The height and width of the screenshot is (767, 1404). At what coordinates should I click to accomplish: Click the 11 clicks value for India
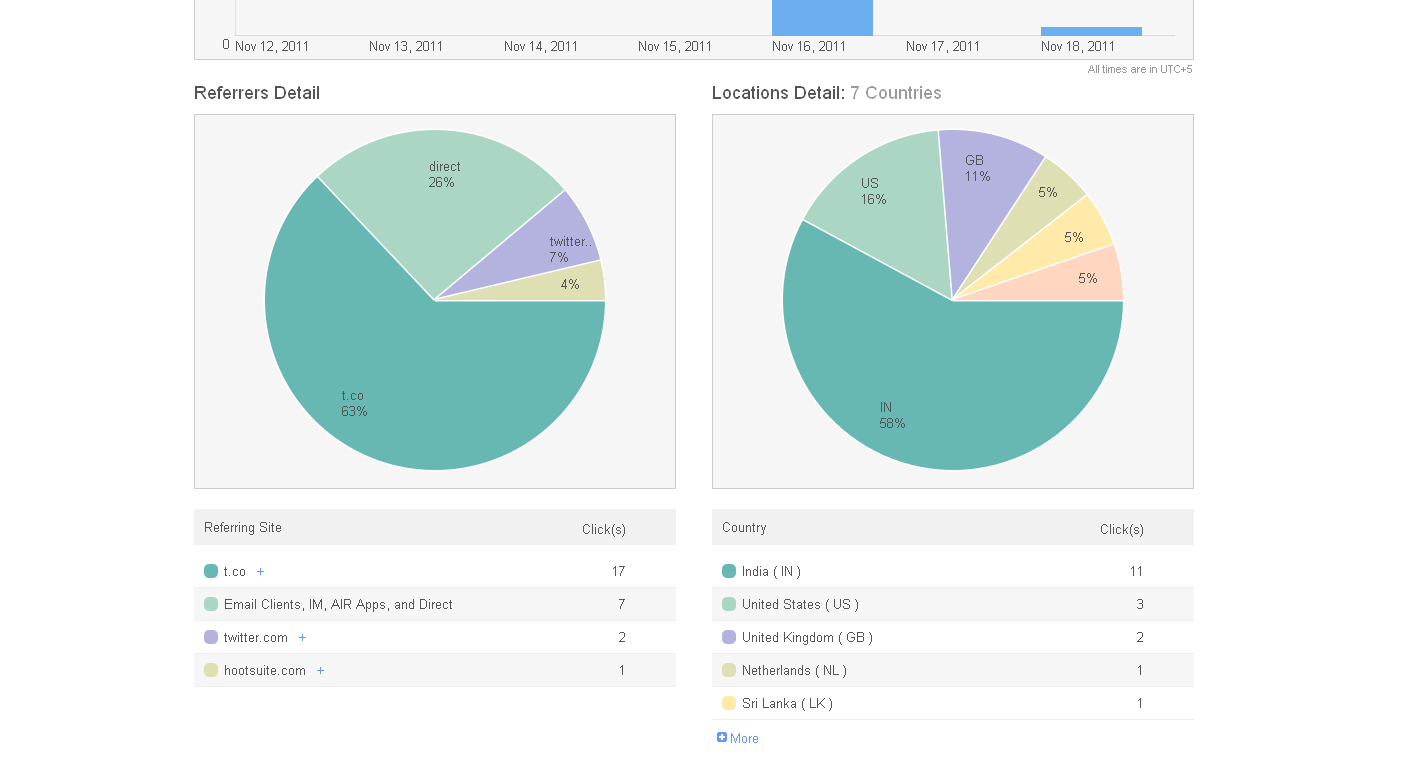pos(1136,572)
